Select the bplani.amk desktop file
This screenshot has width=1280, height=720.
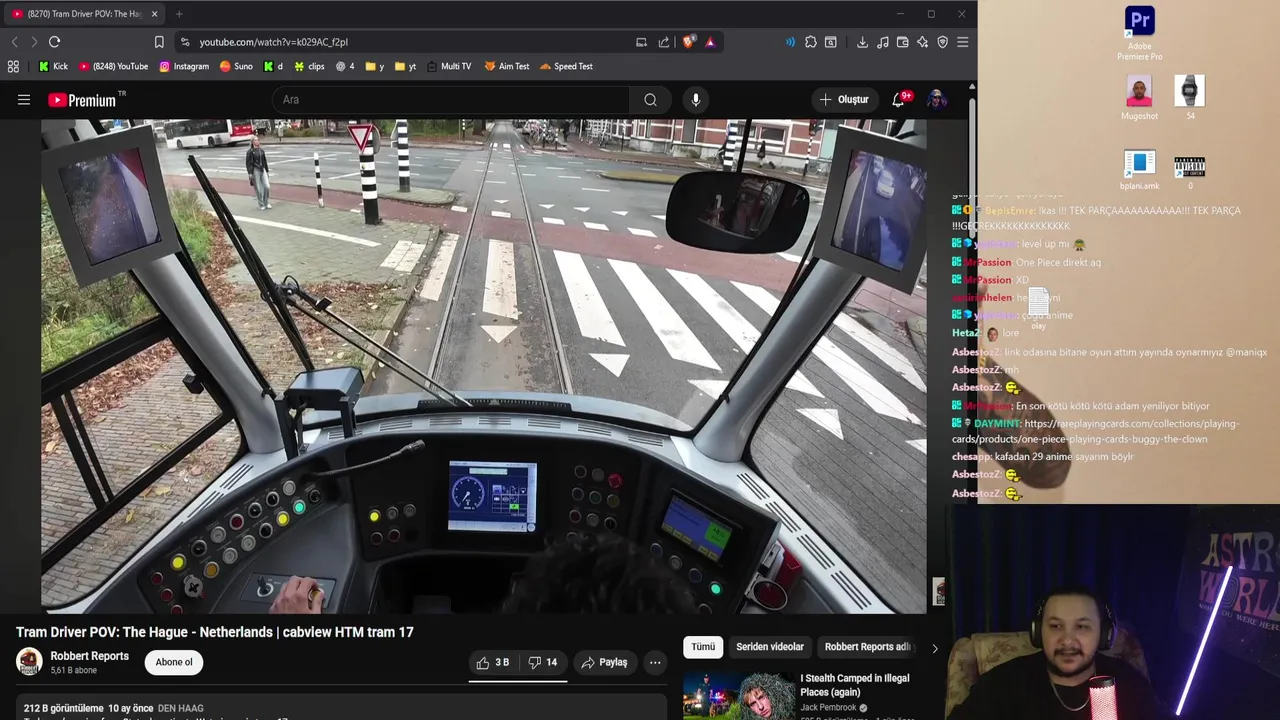1139,170
